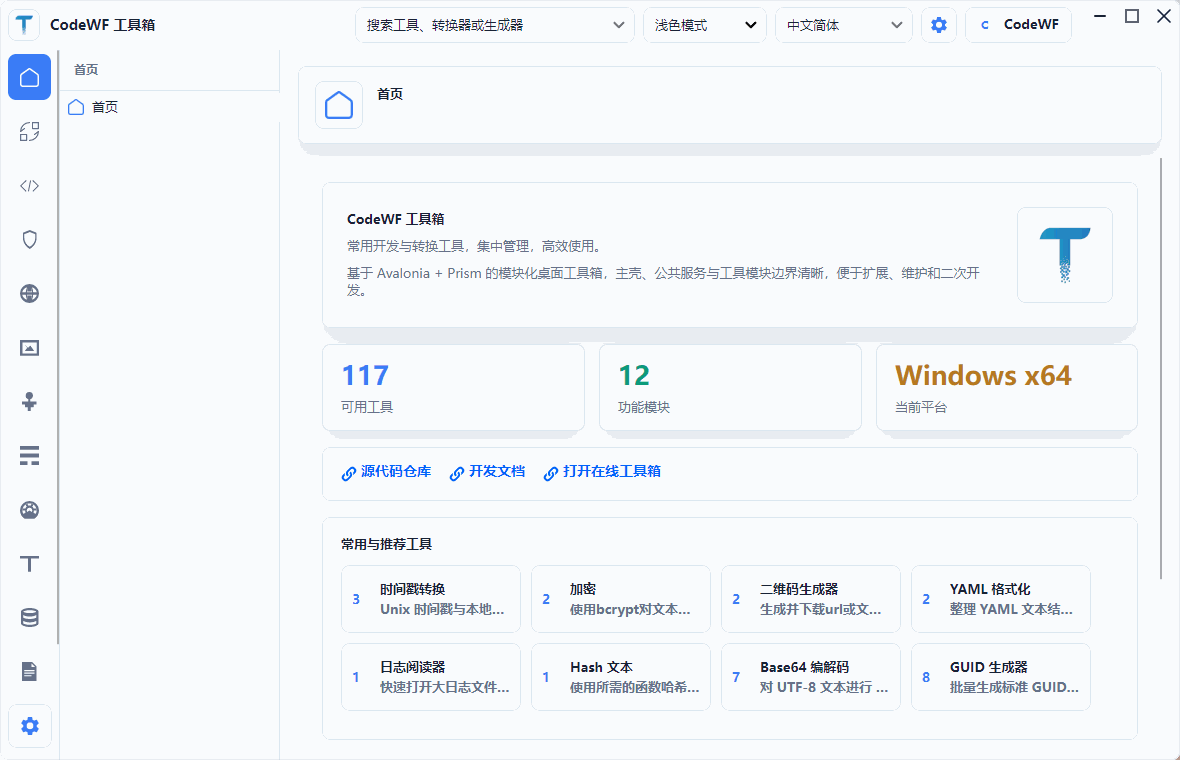
Task: Open the palette color module icon
Action: (x=29, y=510)
